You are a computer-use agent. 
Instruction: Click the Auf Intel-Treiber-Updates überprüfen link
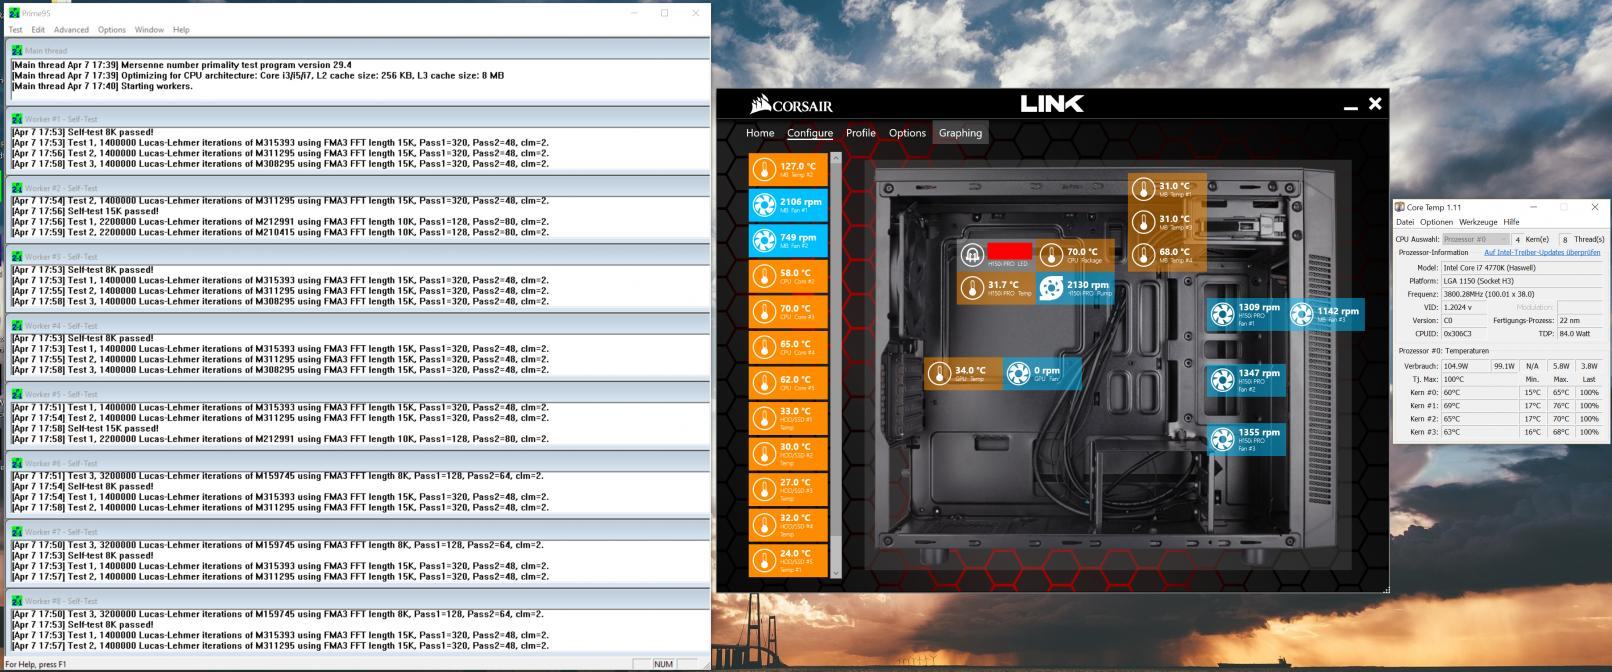coord(1542,253)
